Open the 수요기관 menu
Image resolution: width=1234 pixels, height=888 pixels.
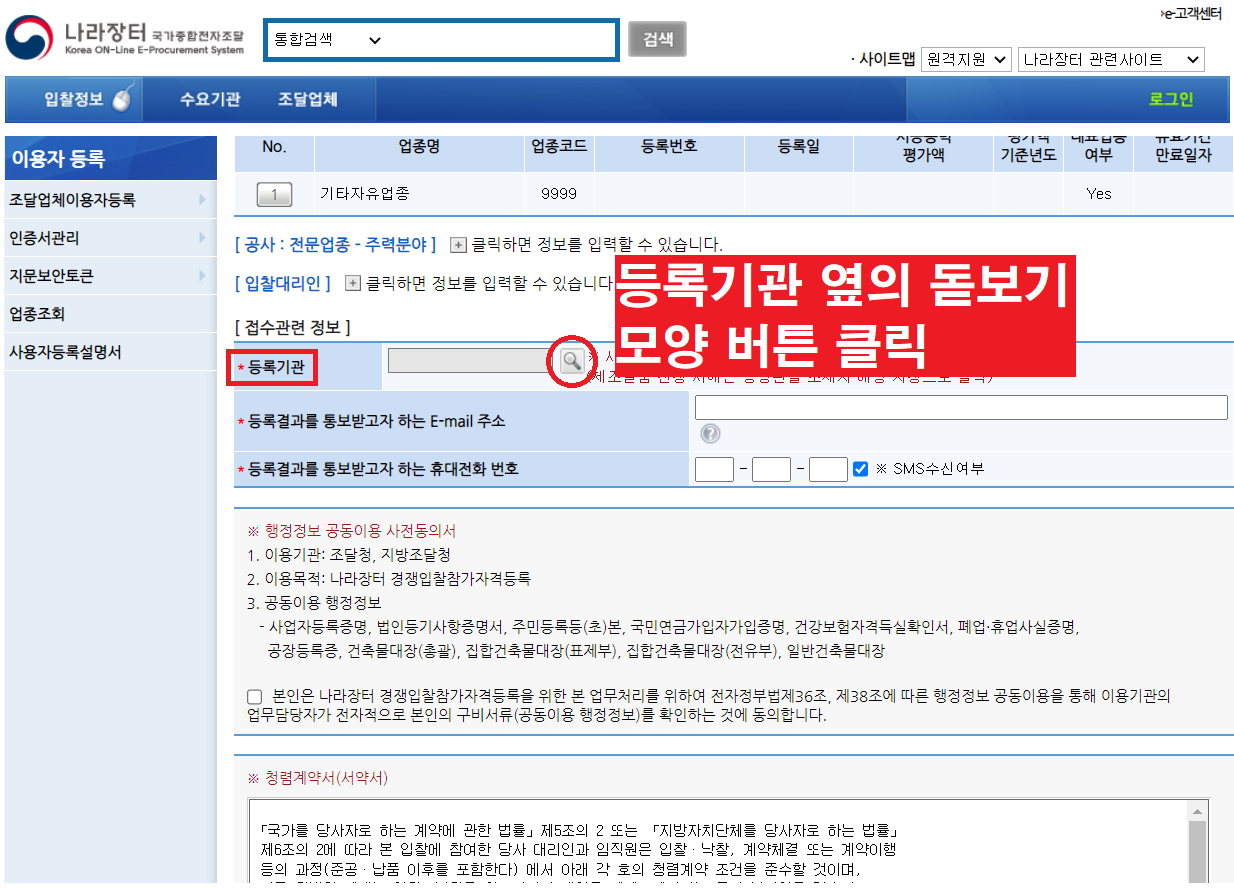210,100
